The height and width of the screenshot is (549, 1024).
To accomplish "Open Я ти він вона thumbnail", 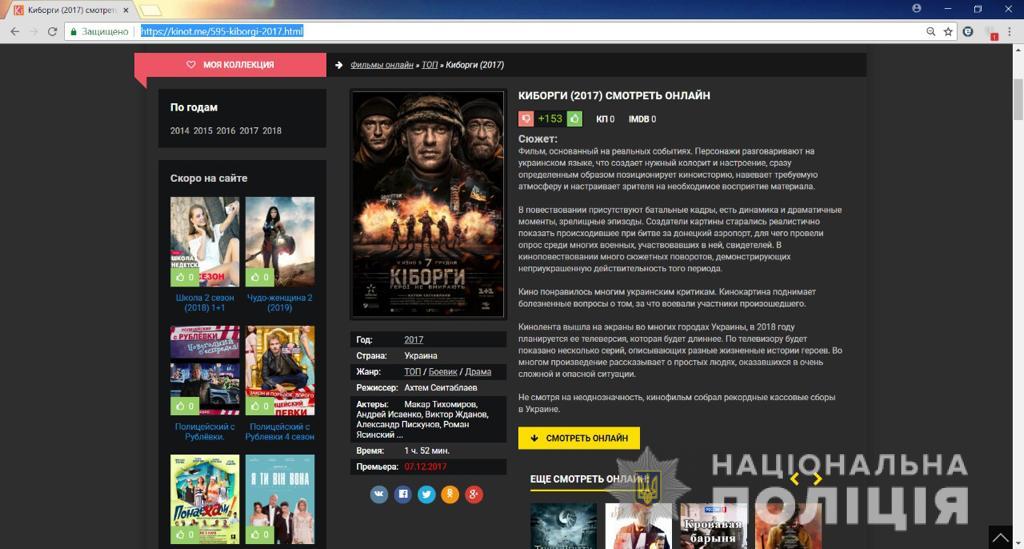I will tap(280, 499).
